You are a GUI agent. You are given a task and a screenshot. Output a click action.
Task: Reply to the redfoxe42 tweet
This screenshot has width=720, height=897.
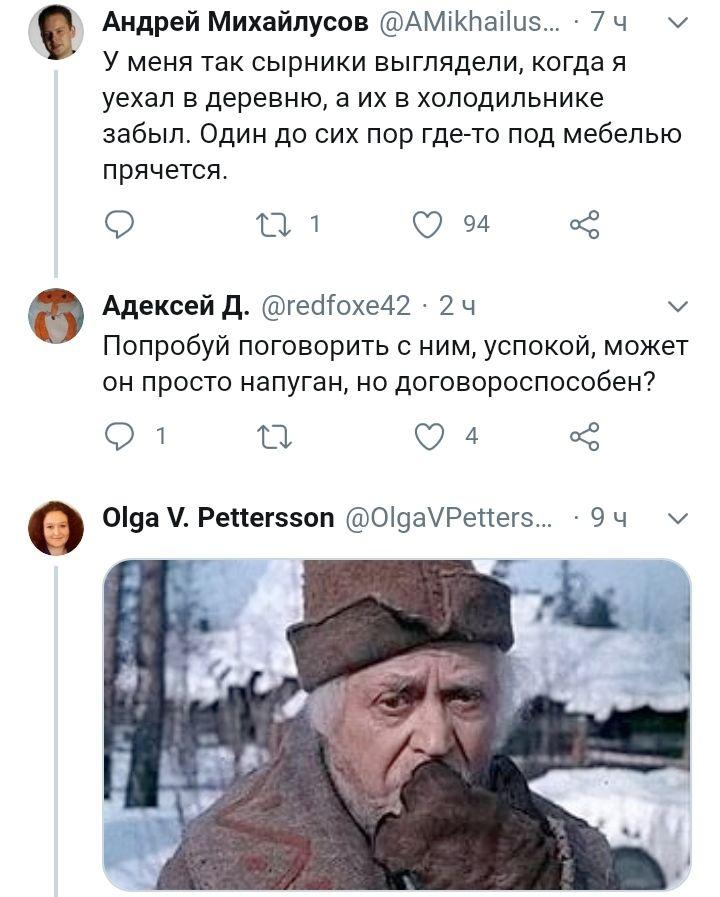click(x=119, y=436)
